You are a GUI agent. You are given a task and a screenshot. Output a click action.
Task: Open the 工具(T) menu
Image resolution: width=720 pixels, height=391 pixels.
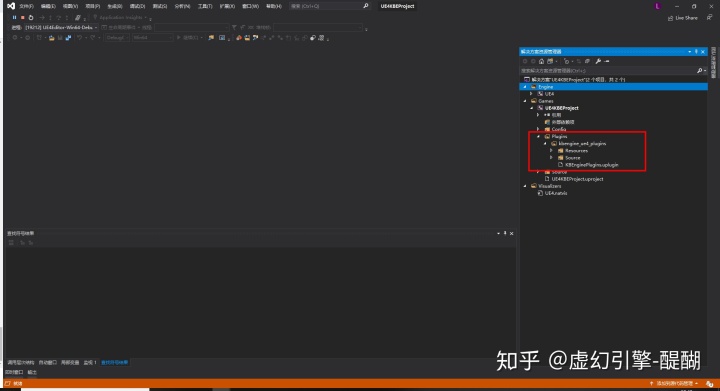point(205,6)
